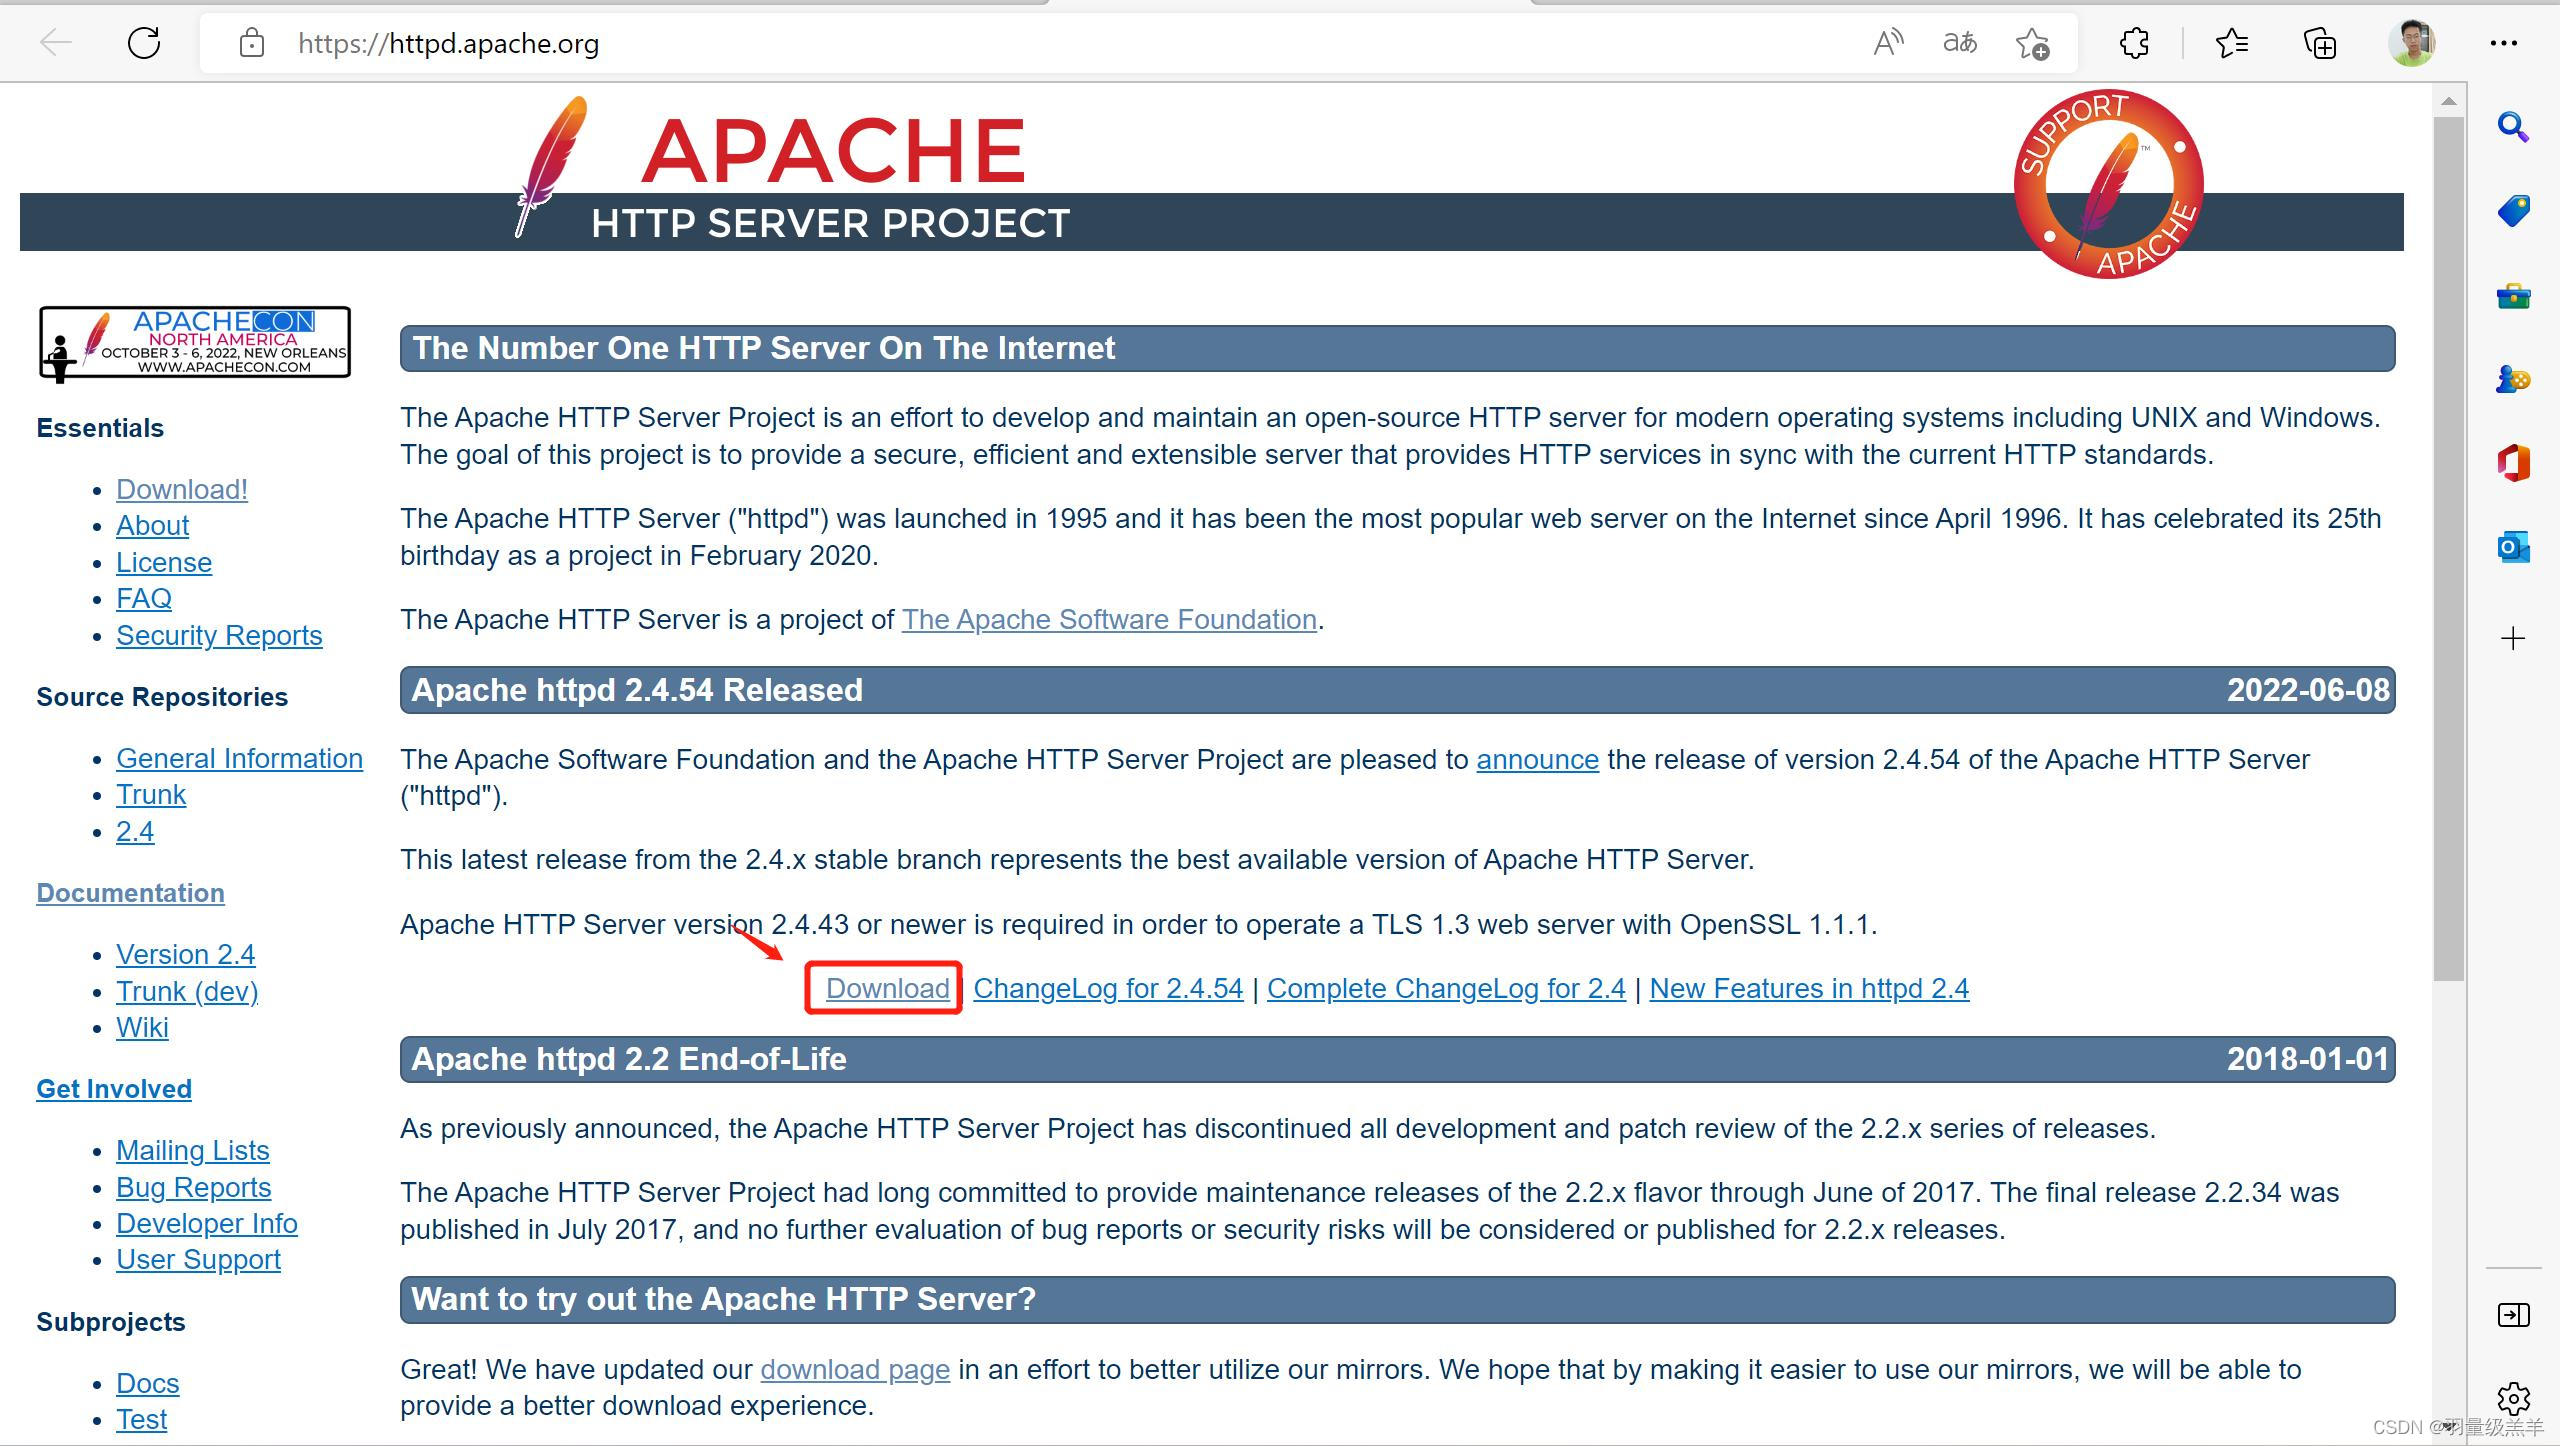Open Version 2.4 documentation link

pos(185,954)
